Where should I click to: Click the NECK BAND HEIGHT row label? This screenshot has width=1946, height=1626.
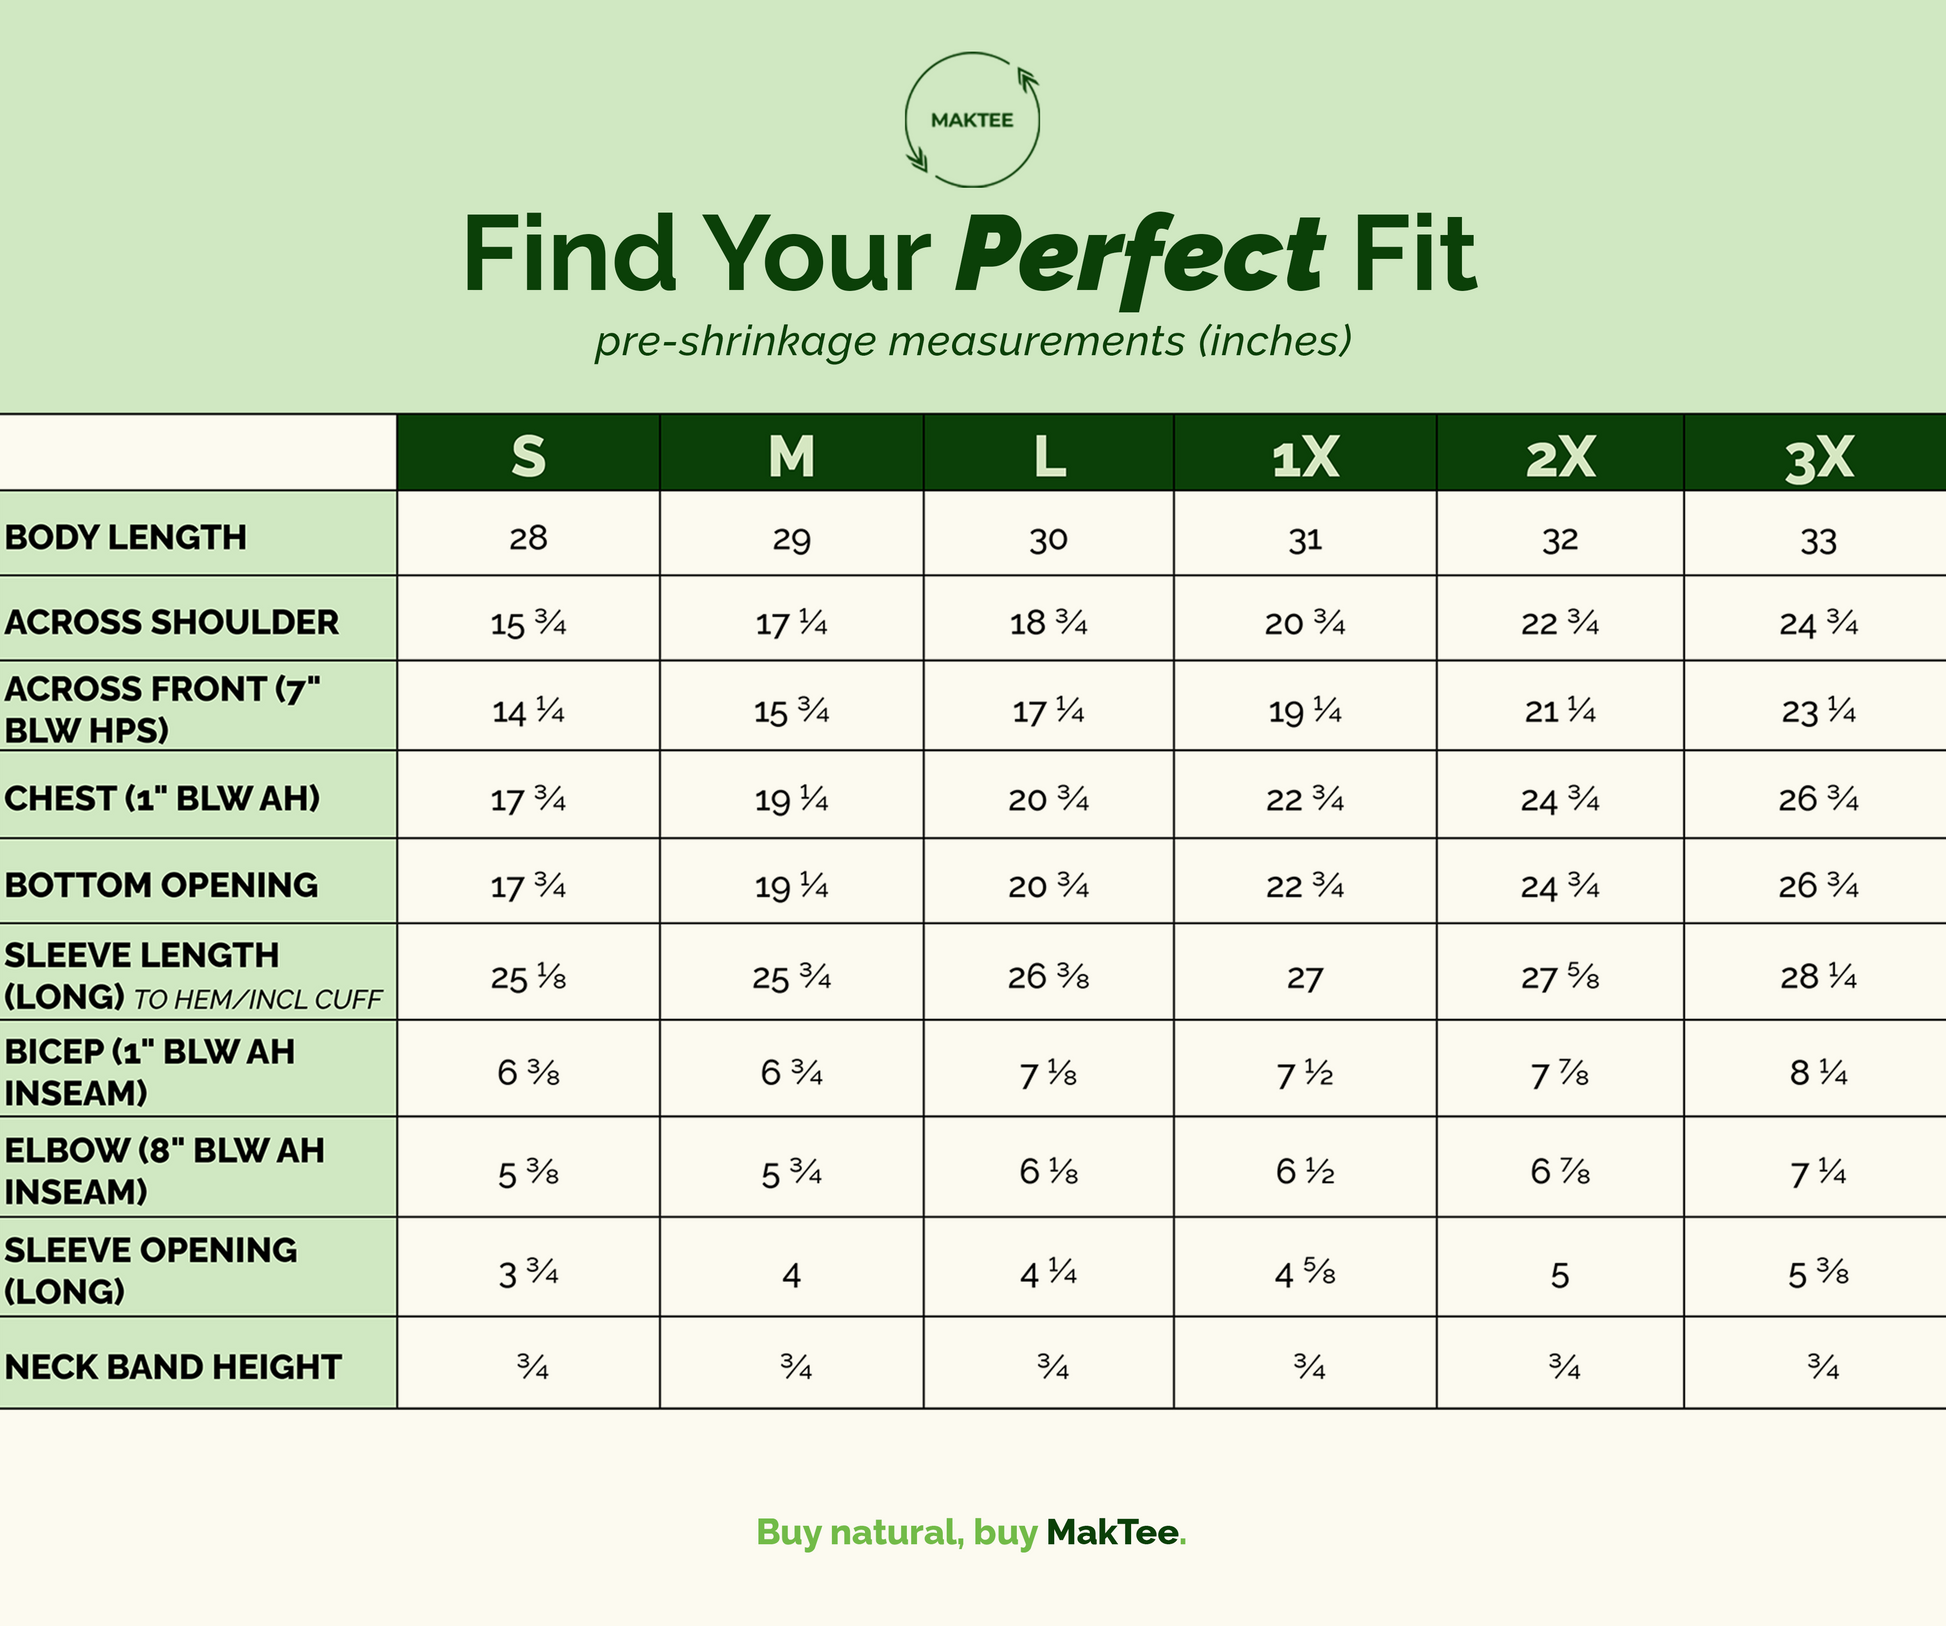point(173,1367)
